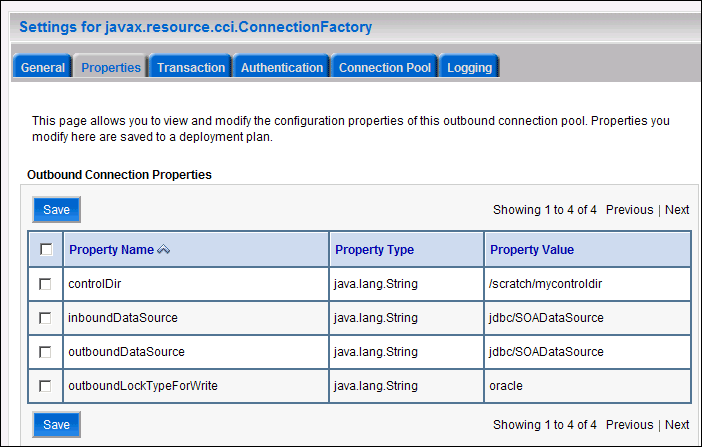Click jdbc/SOADataSource value for outboundDataSource
The width and height of the screenshot is (702, 447).
coord(587,352)
